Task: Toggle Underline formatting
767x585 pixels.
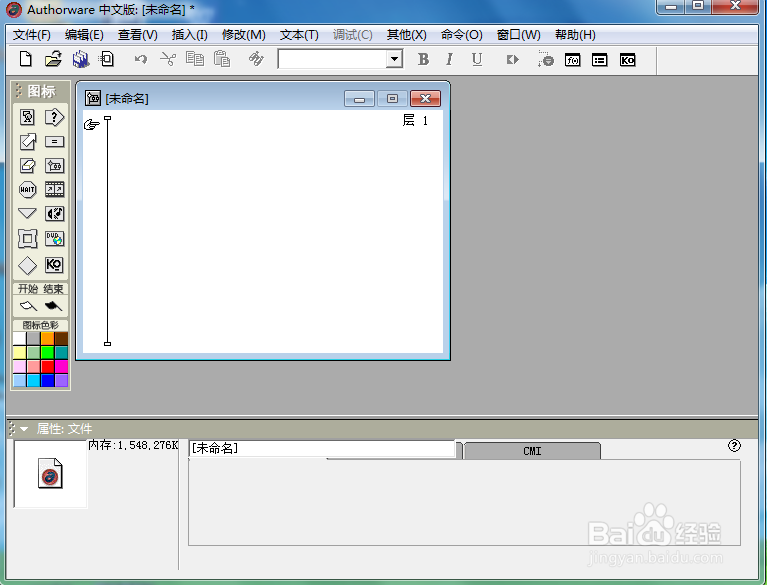Action: (x=476, y=60)
